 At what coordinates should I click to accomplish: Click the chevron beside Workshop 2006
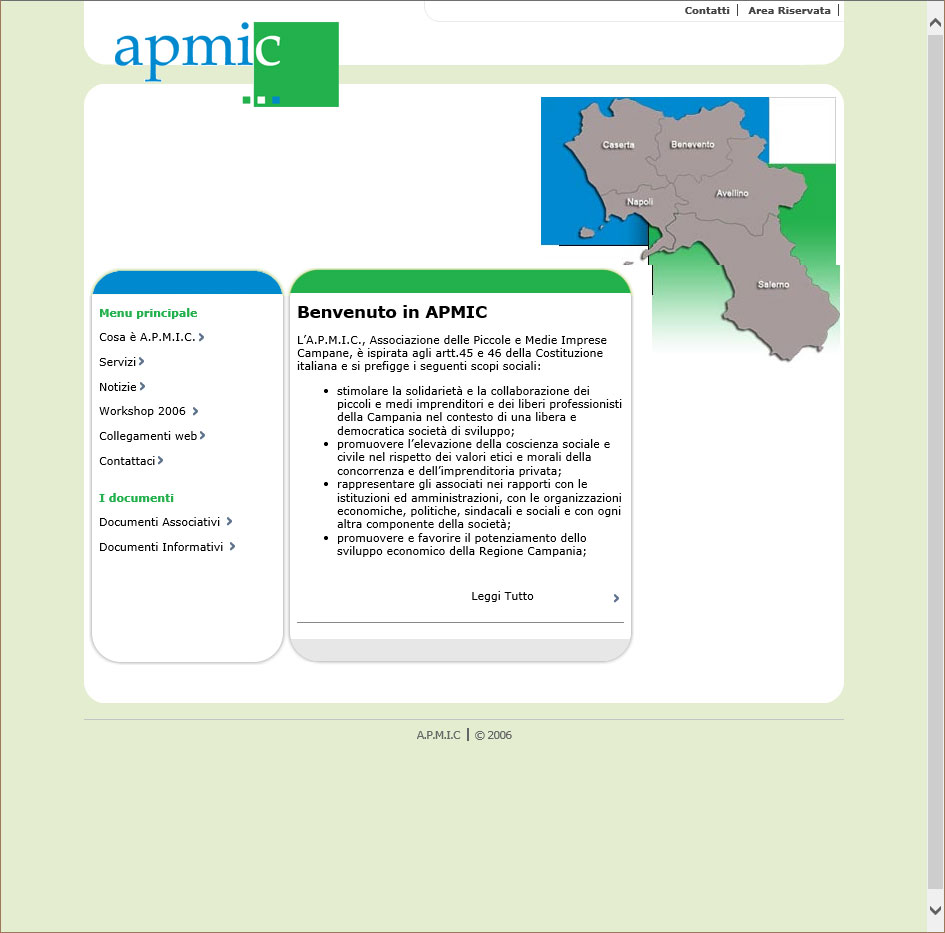pos(195,411)
